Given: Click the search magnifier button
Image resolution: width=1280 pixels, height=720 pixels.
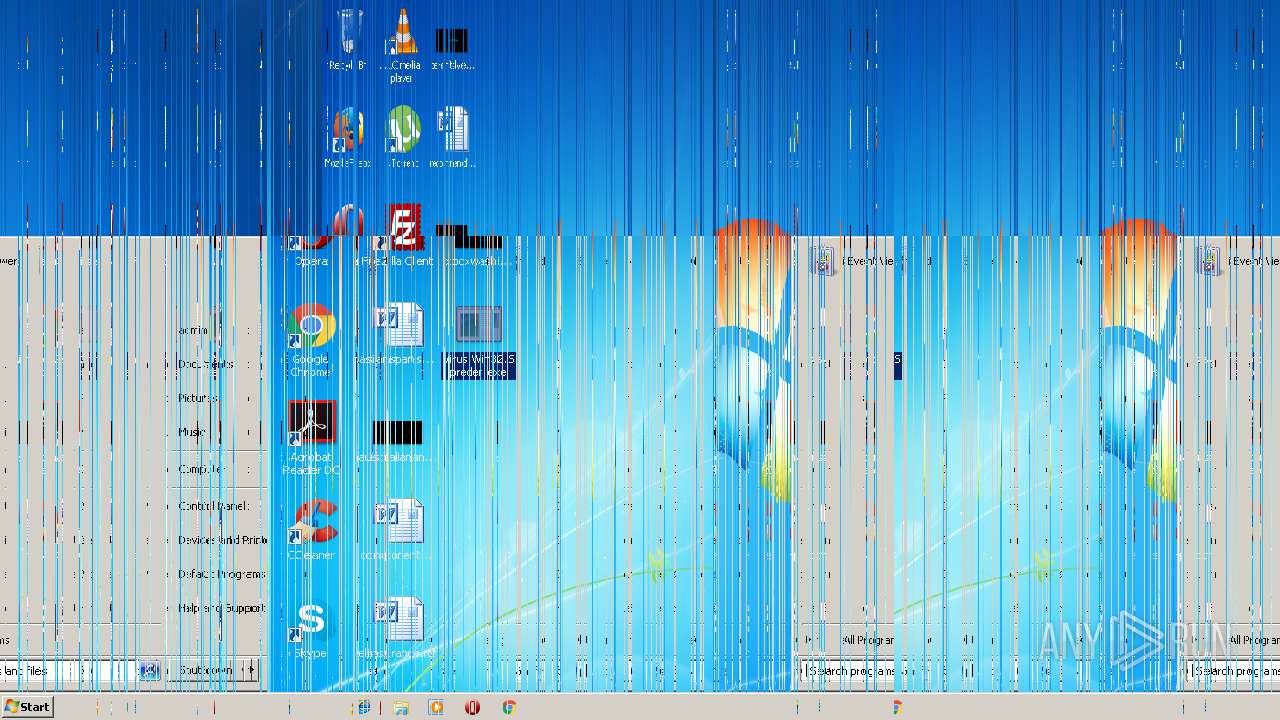Looking at the screenshot, I should (149, 670).
